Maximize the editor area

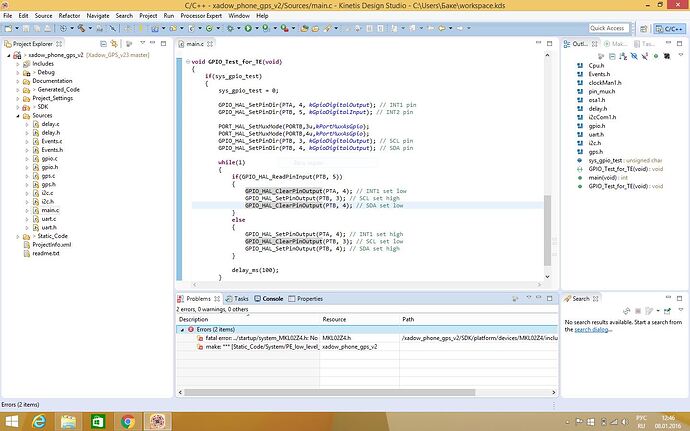pos(550,44)
